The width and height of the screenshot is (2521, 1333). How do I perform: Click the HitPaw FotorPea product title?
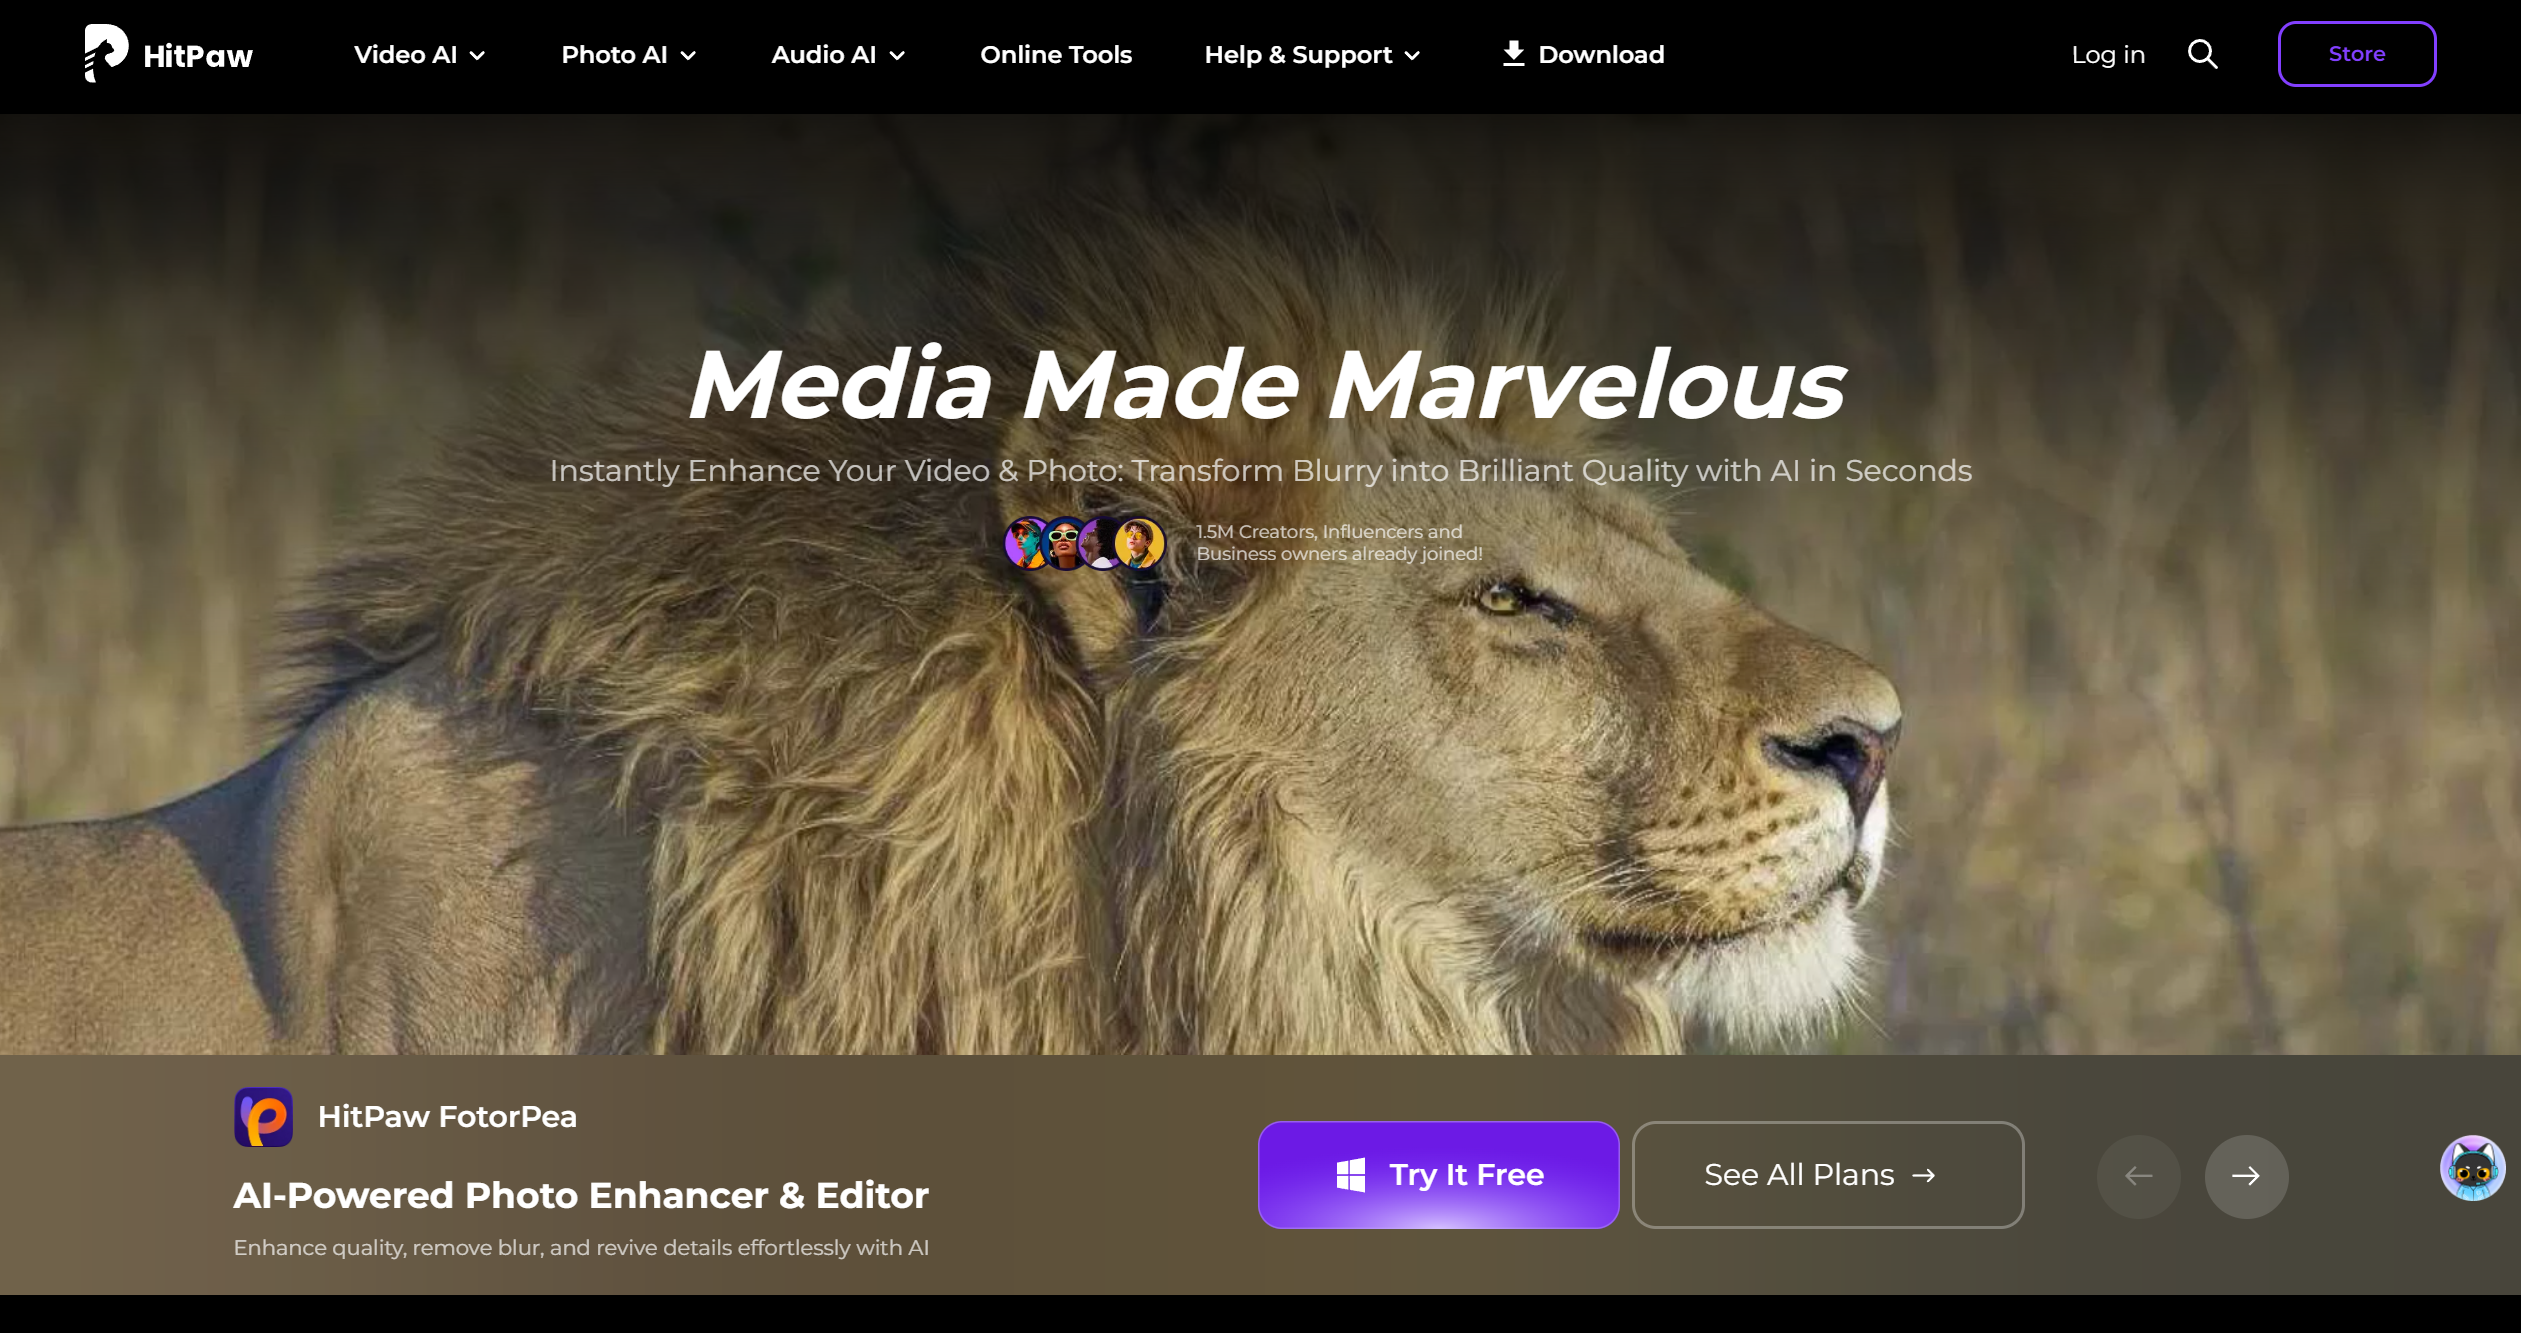pyautogui.click(x=447, y=1116)
